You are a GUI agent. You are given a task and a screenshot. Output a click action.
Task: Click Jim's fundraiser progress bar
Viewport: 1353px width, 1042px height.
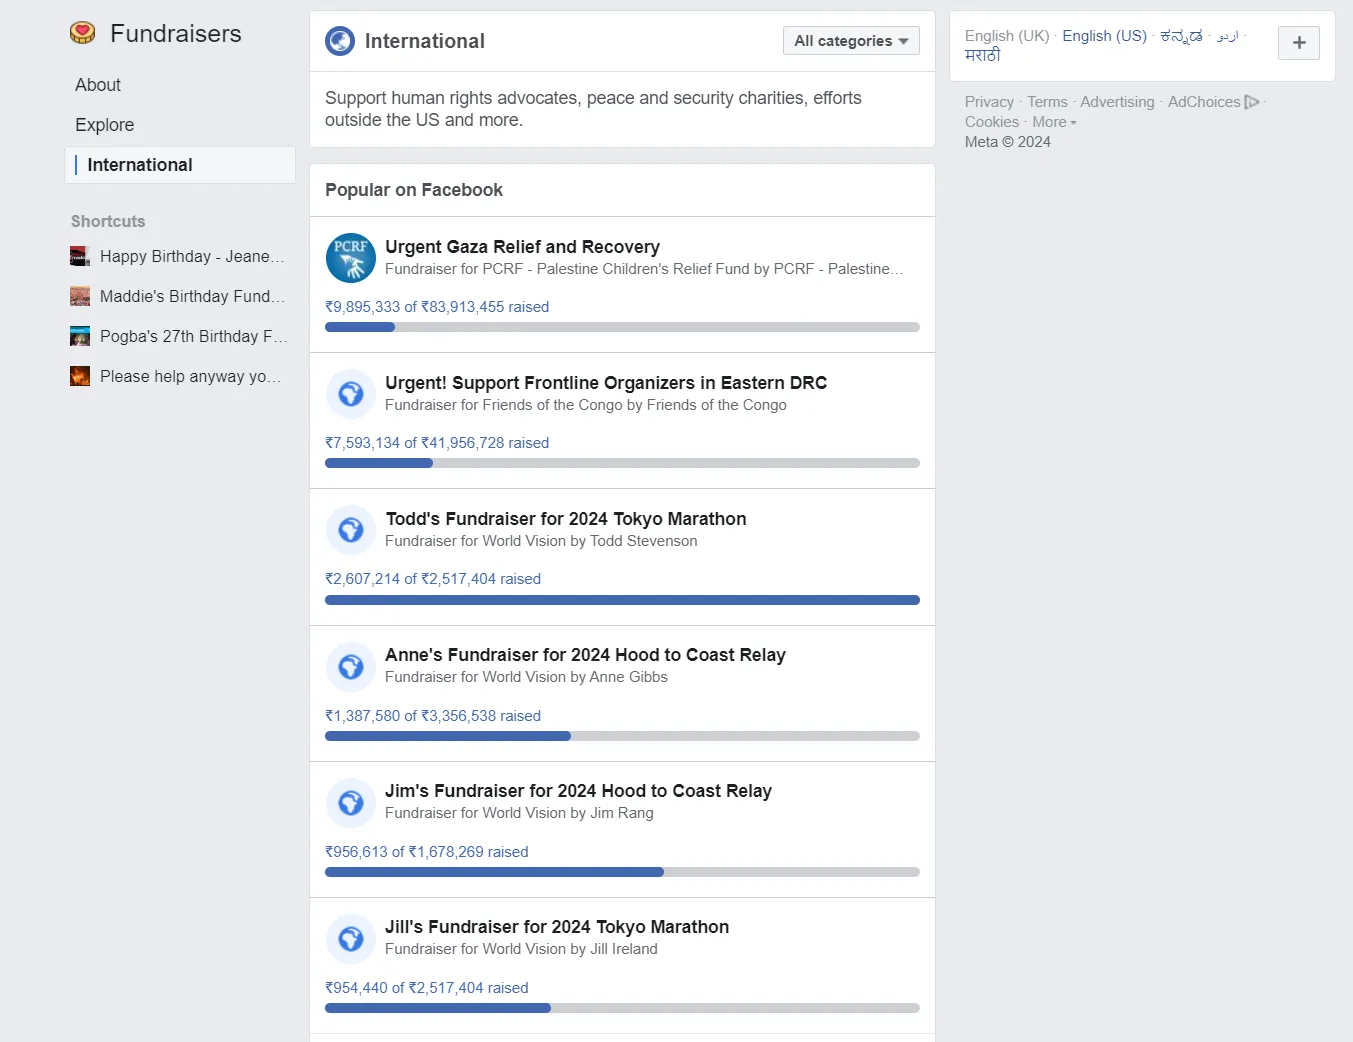(622, 872)
